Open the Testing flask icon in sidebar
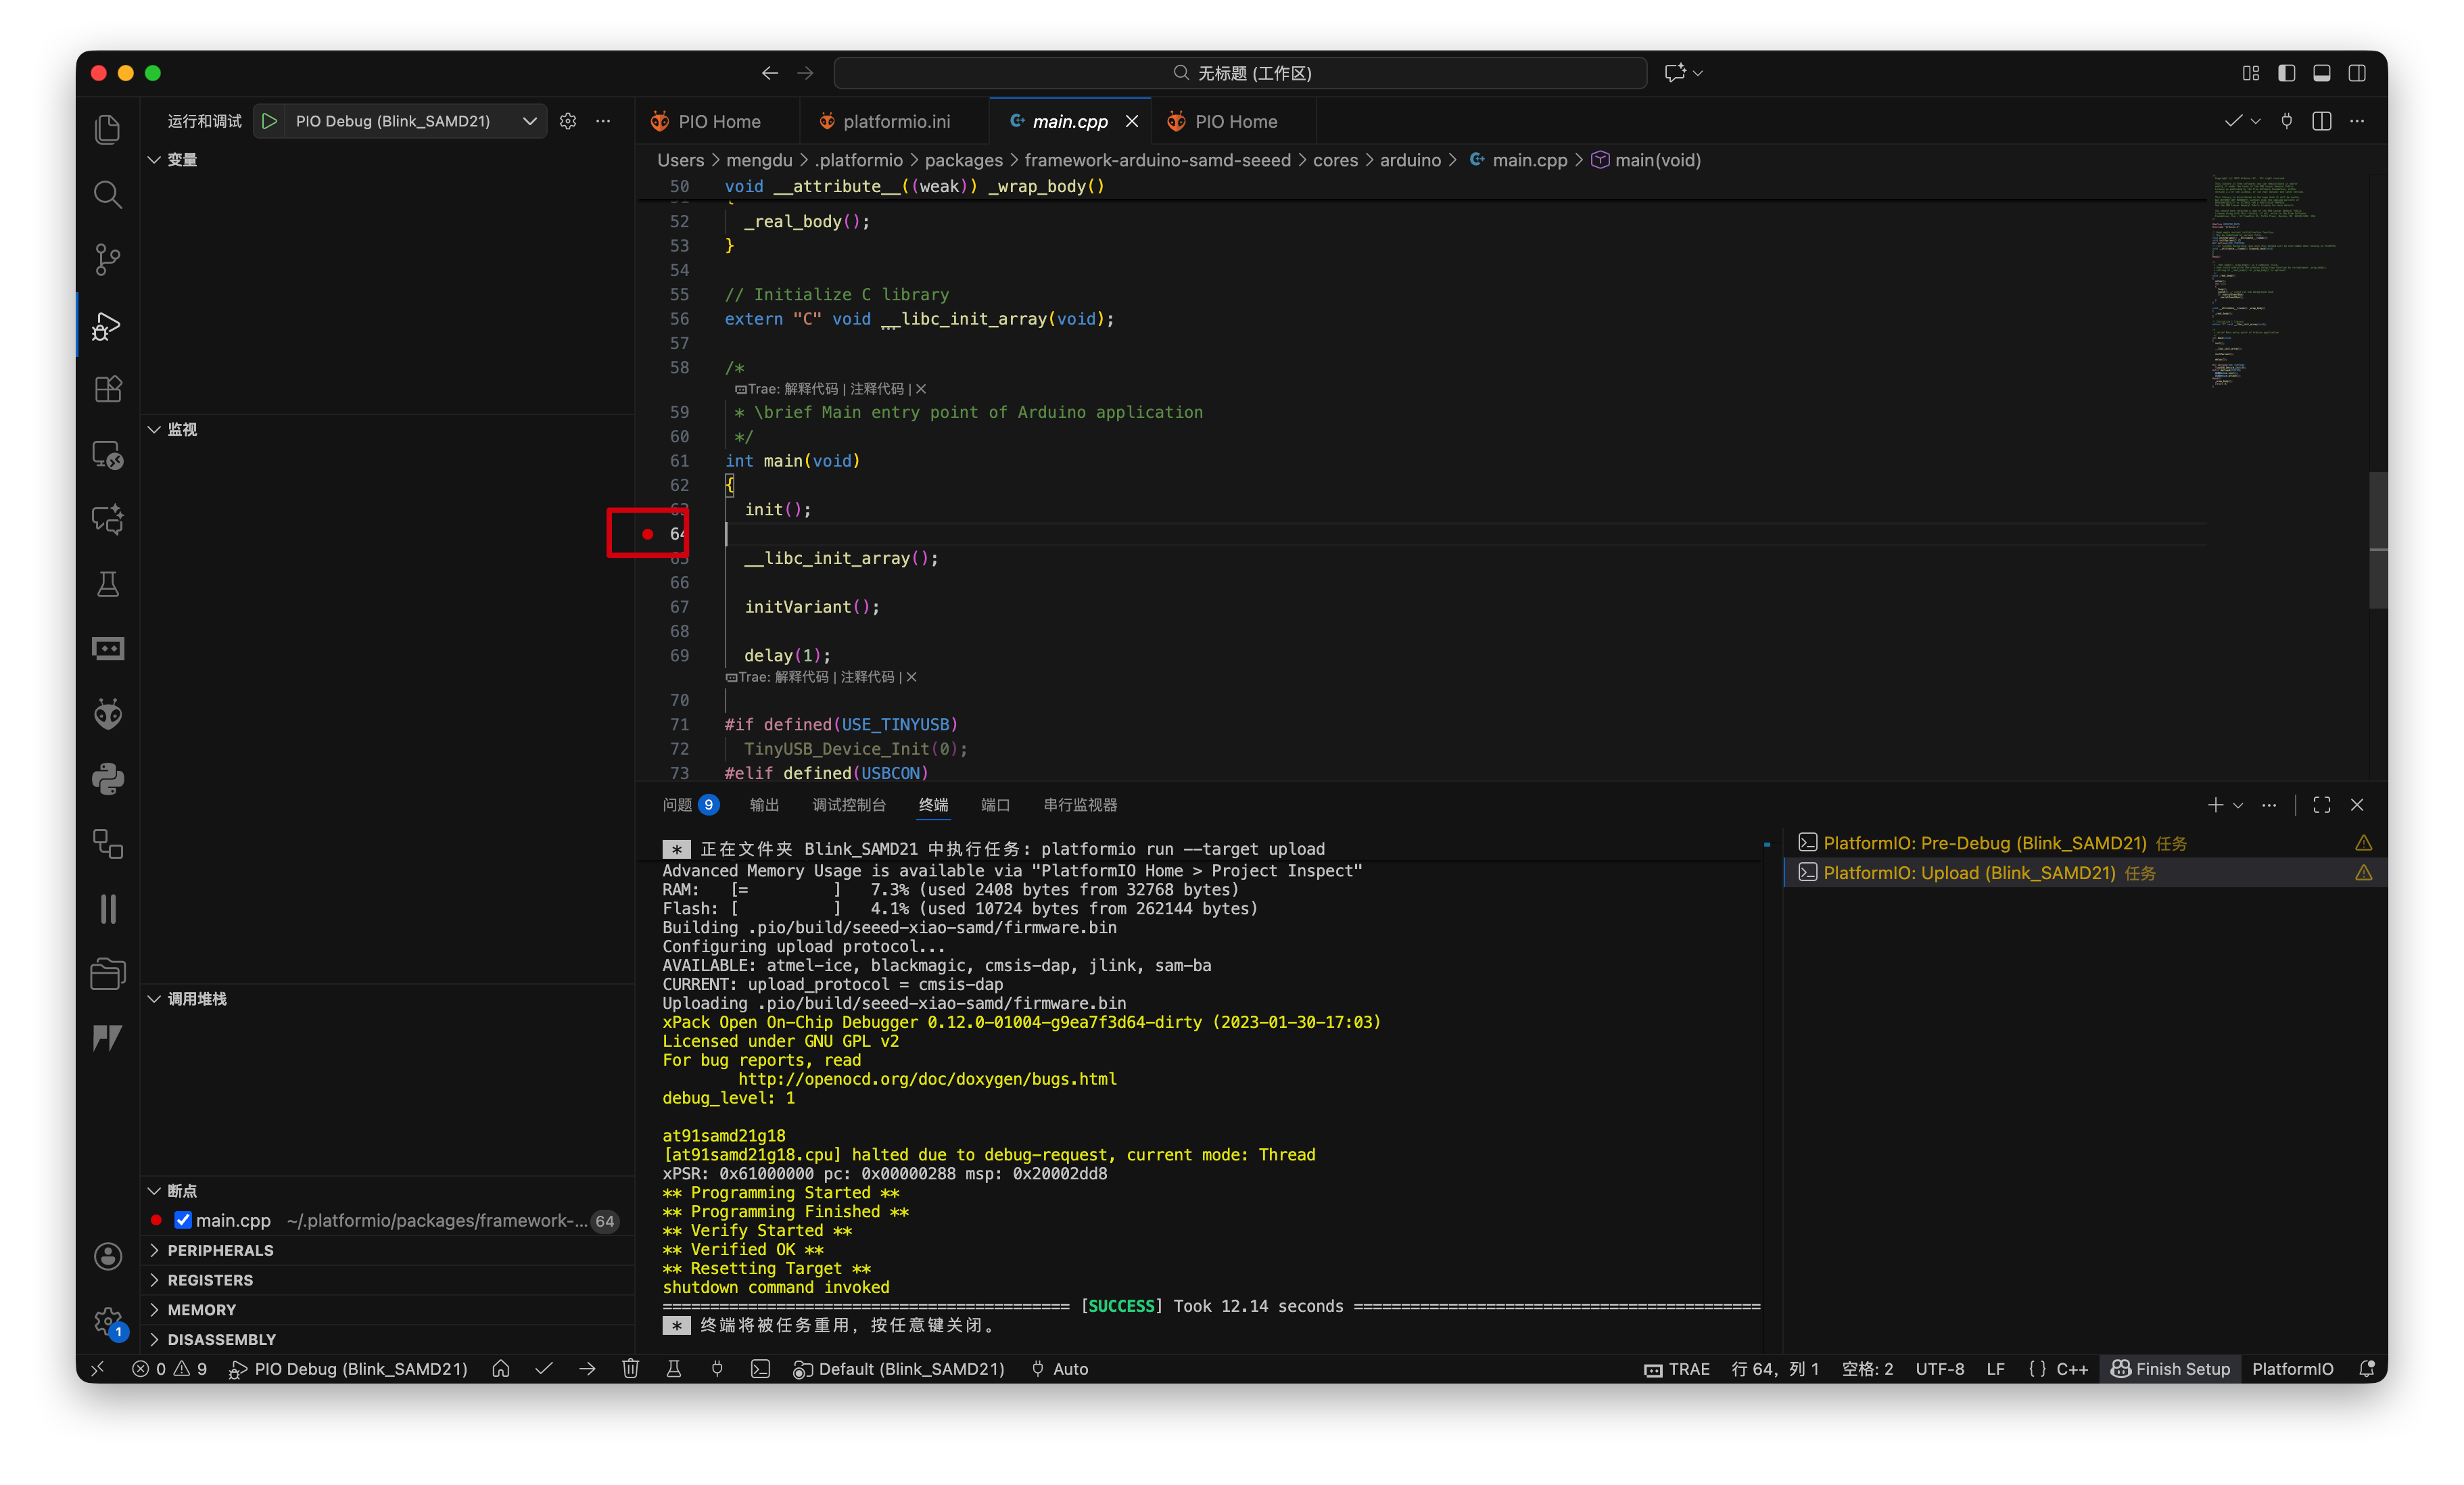The height and width of the screenshot is (1485, 2464). [108, 584]
